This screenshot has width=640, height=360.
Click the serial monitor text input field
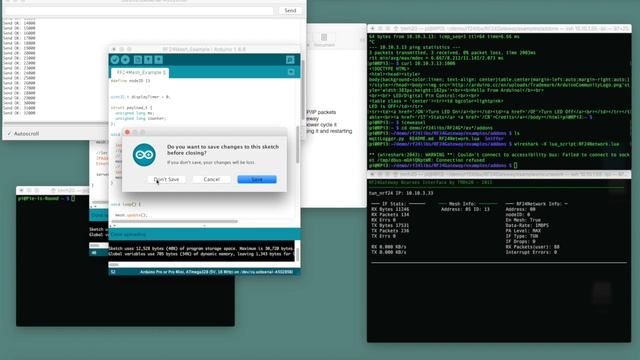[139, 11]
